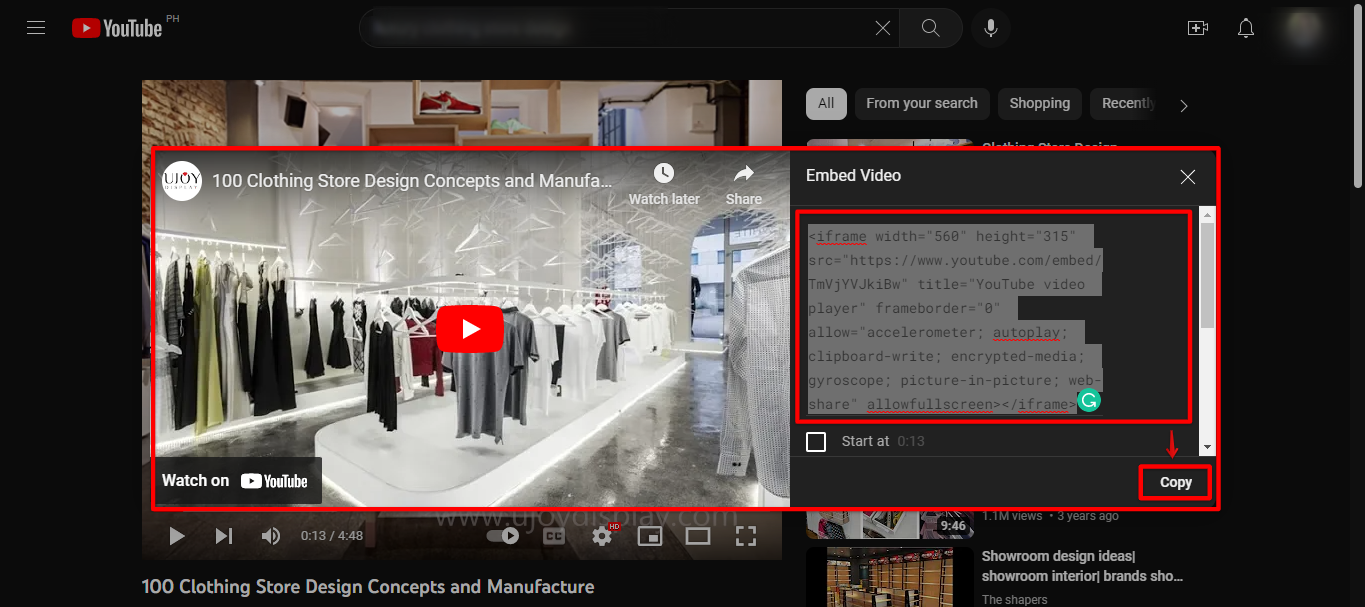
Task: Click the voice search microphone icon
Action: (990, 28)
